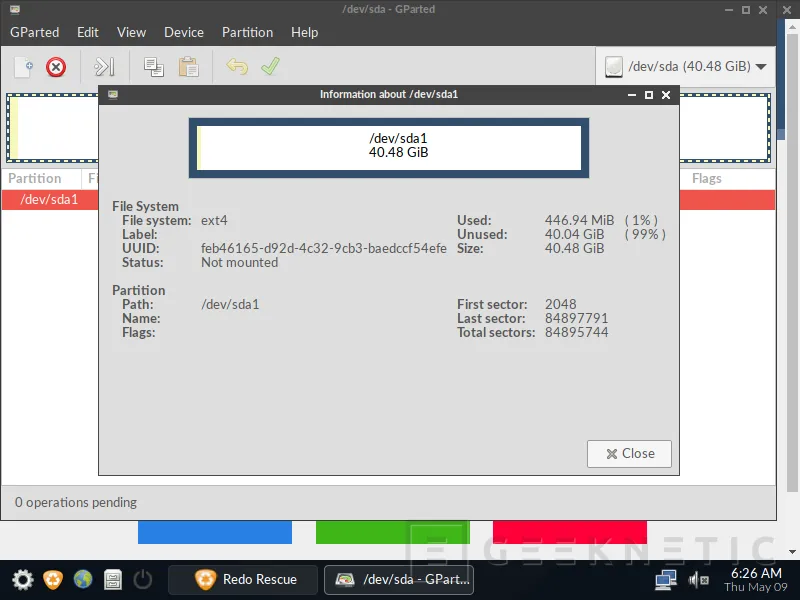
Task: Apply all operations with green checkmark
Action: coord(269,67)
